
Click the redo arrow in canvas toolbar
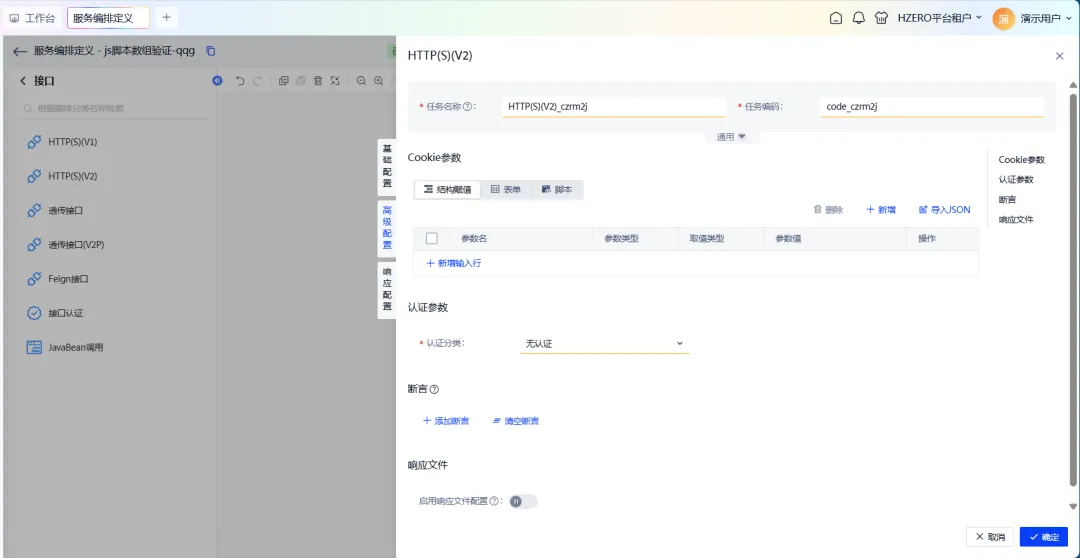[x=257, y=81]
